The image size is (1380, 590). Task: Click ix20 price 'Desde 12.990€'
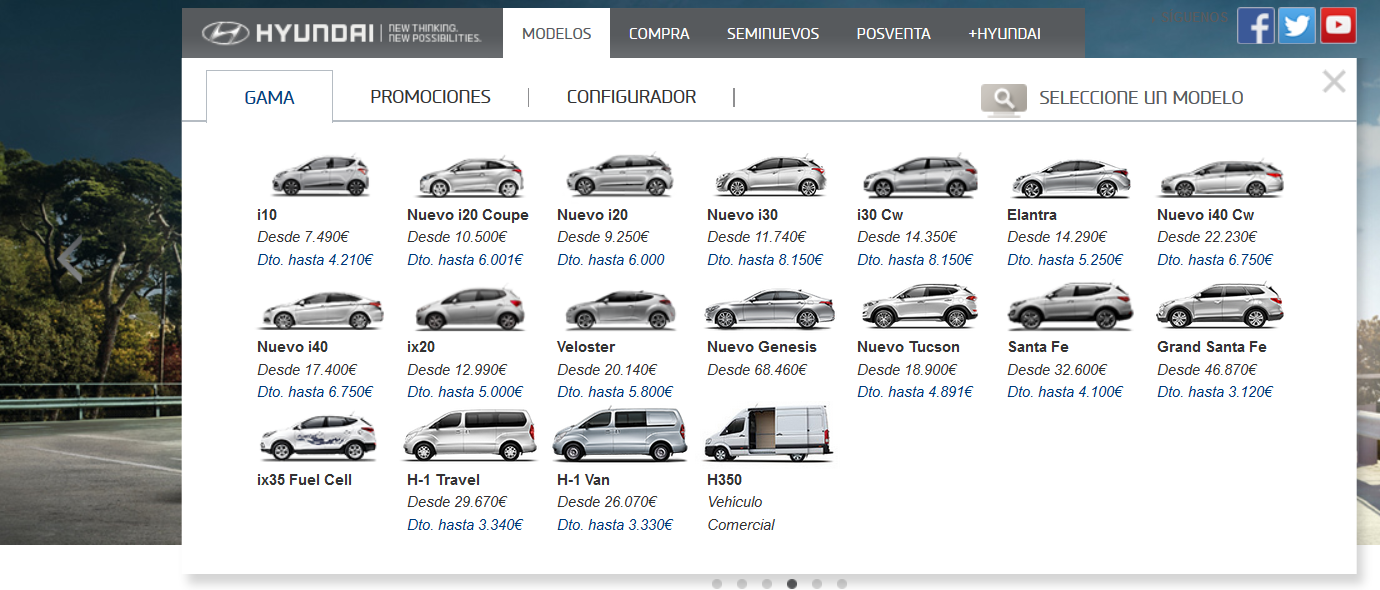(457, 370)
